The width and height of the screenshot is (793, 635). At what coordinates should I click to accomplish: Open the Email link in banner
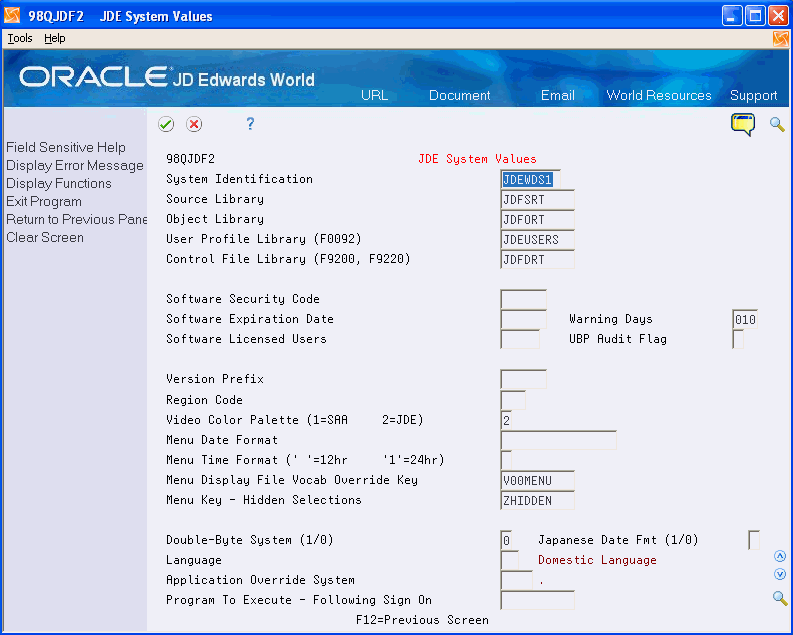pyautogui.click(x=557, y=95)
